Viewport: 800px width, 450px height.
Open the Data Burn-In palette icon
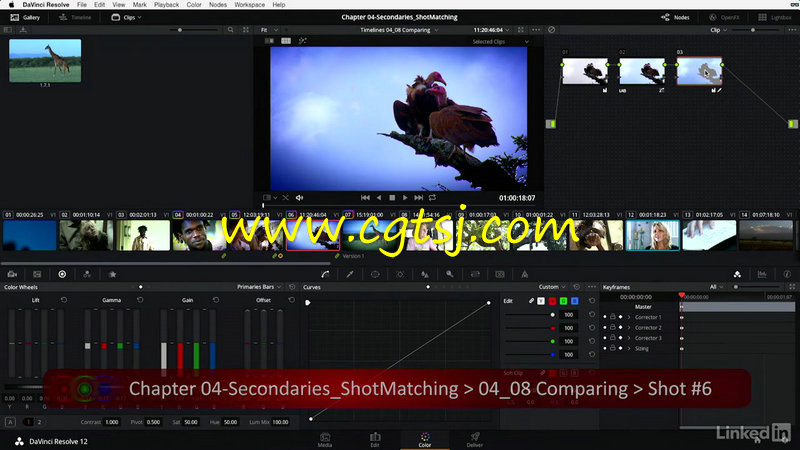coord(524,274)
